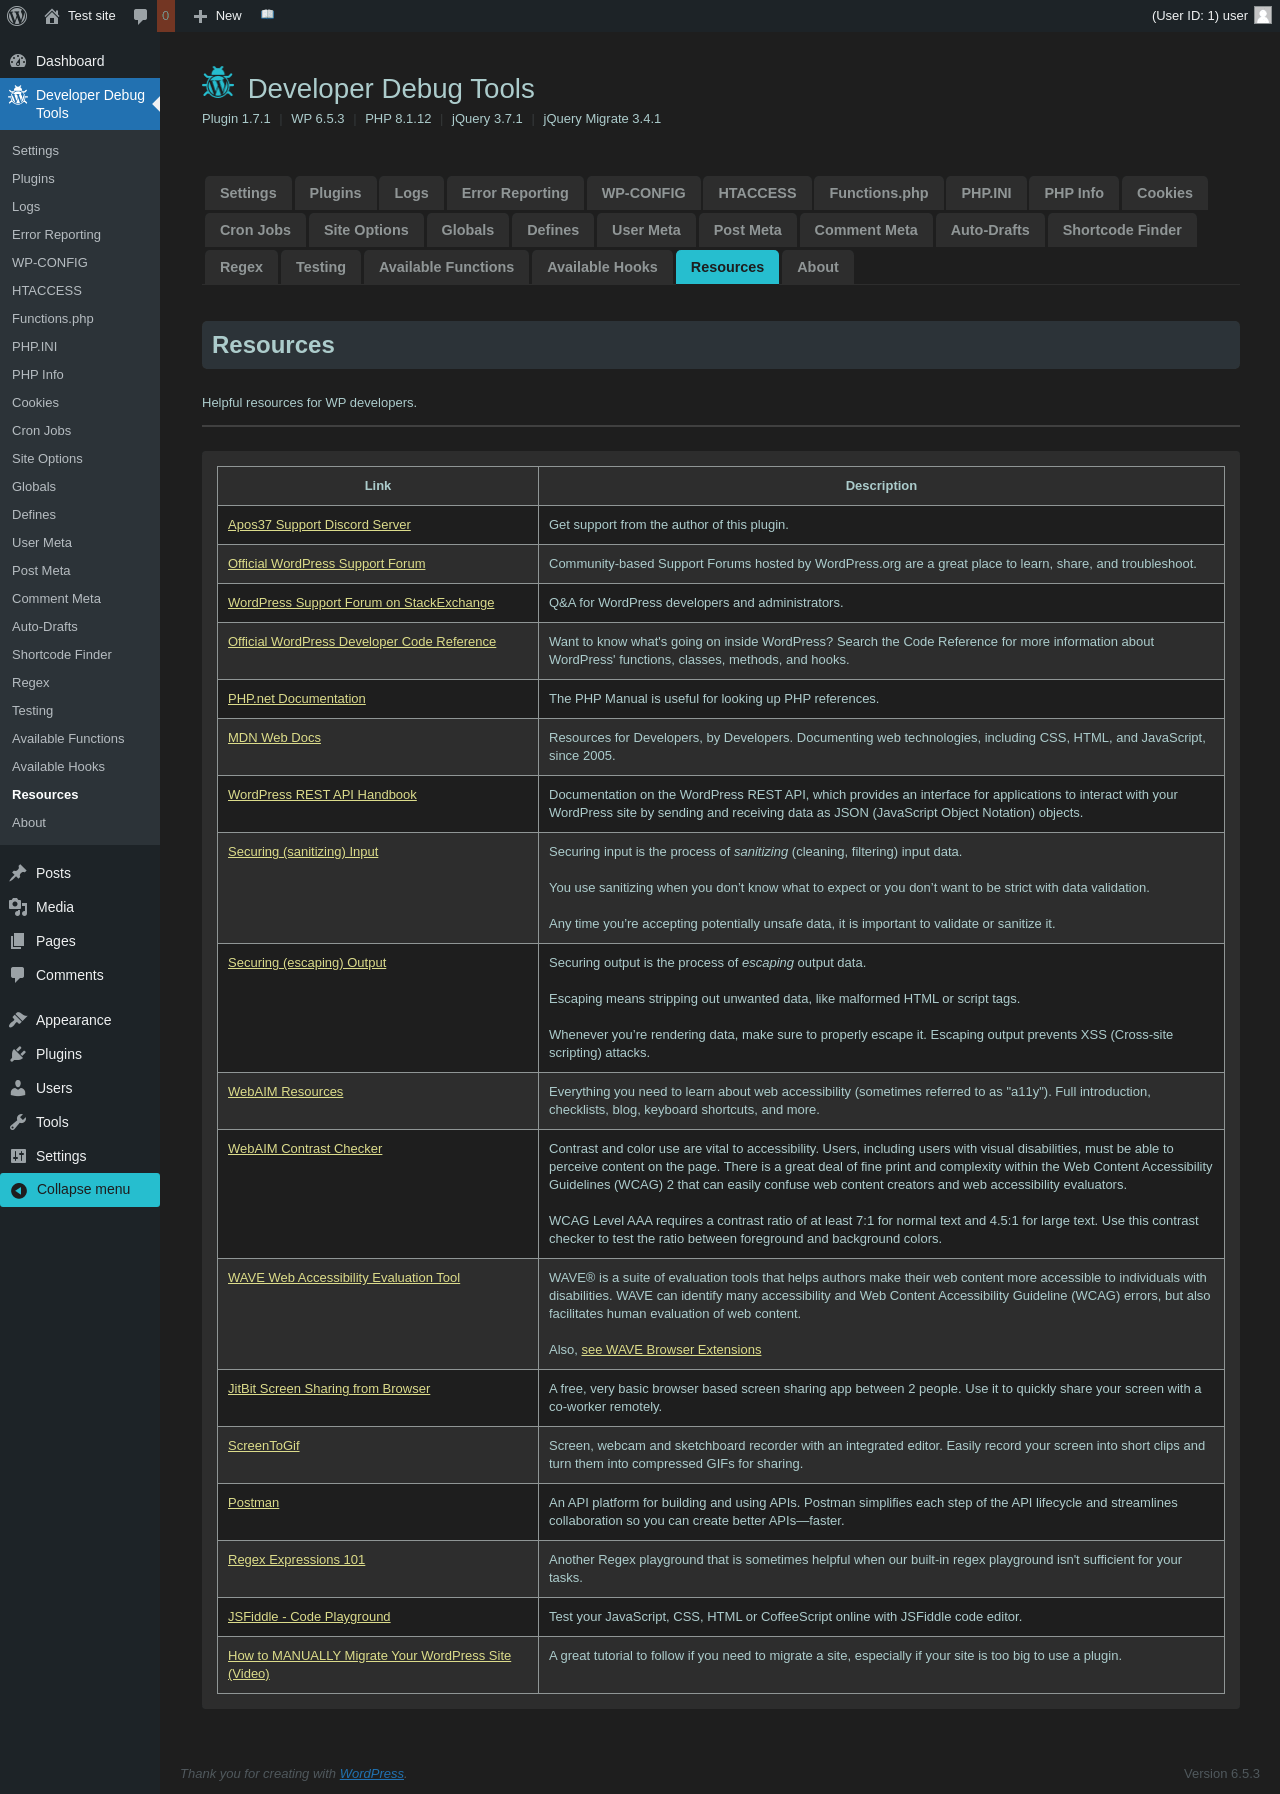Collapse the admin sidebar menu
1280x1794 pixels.
point(80,1190)
